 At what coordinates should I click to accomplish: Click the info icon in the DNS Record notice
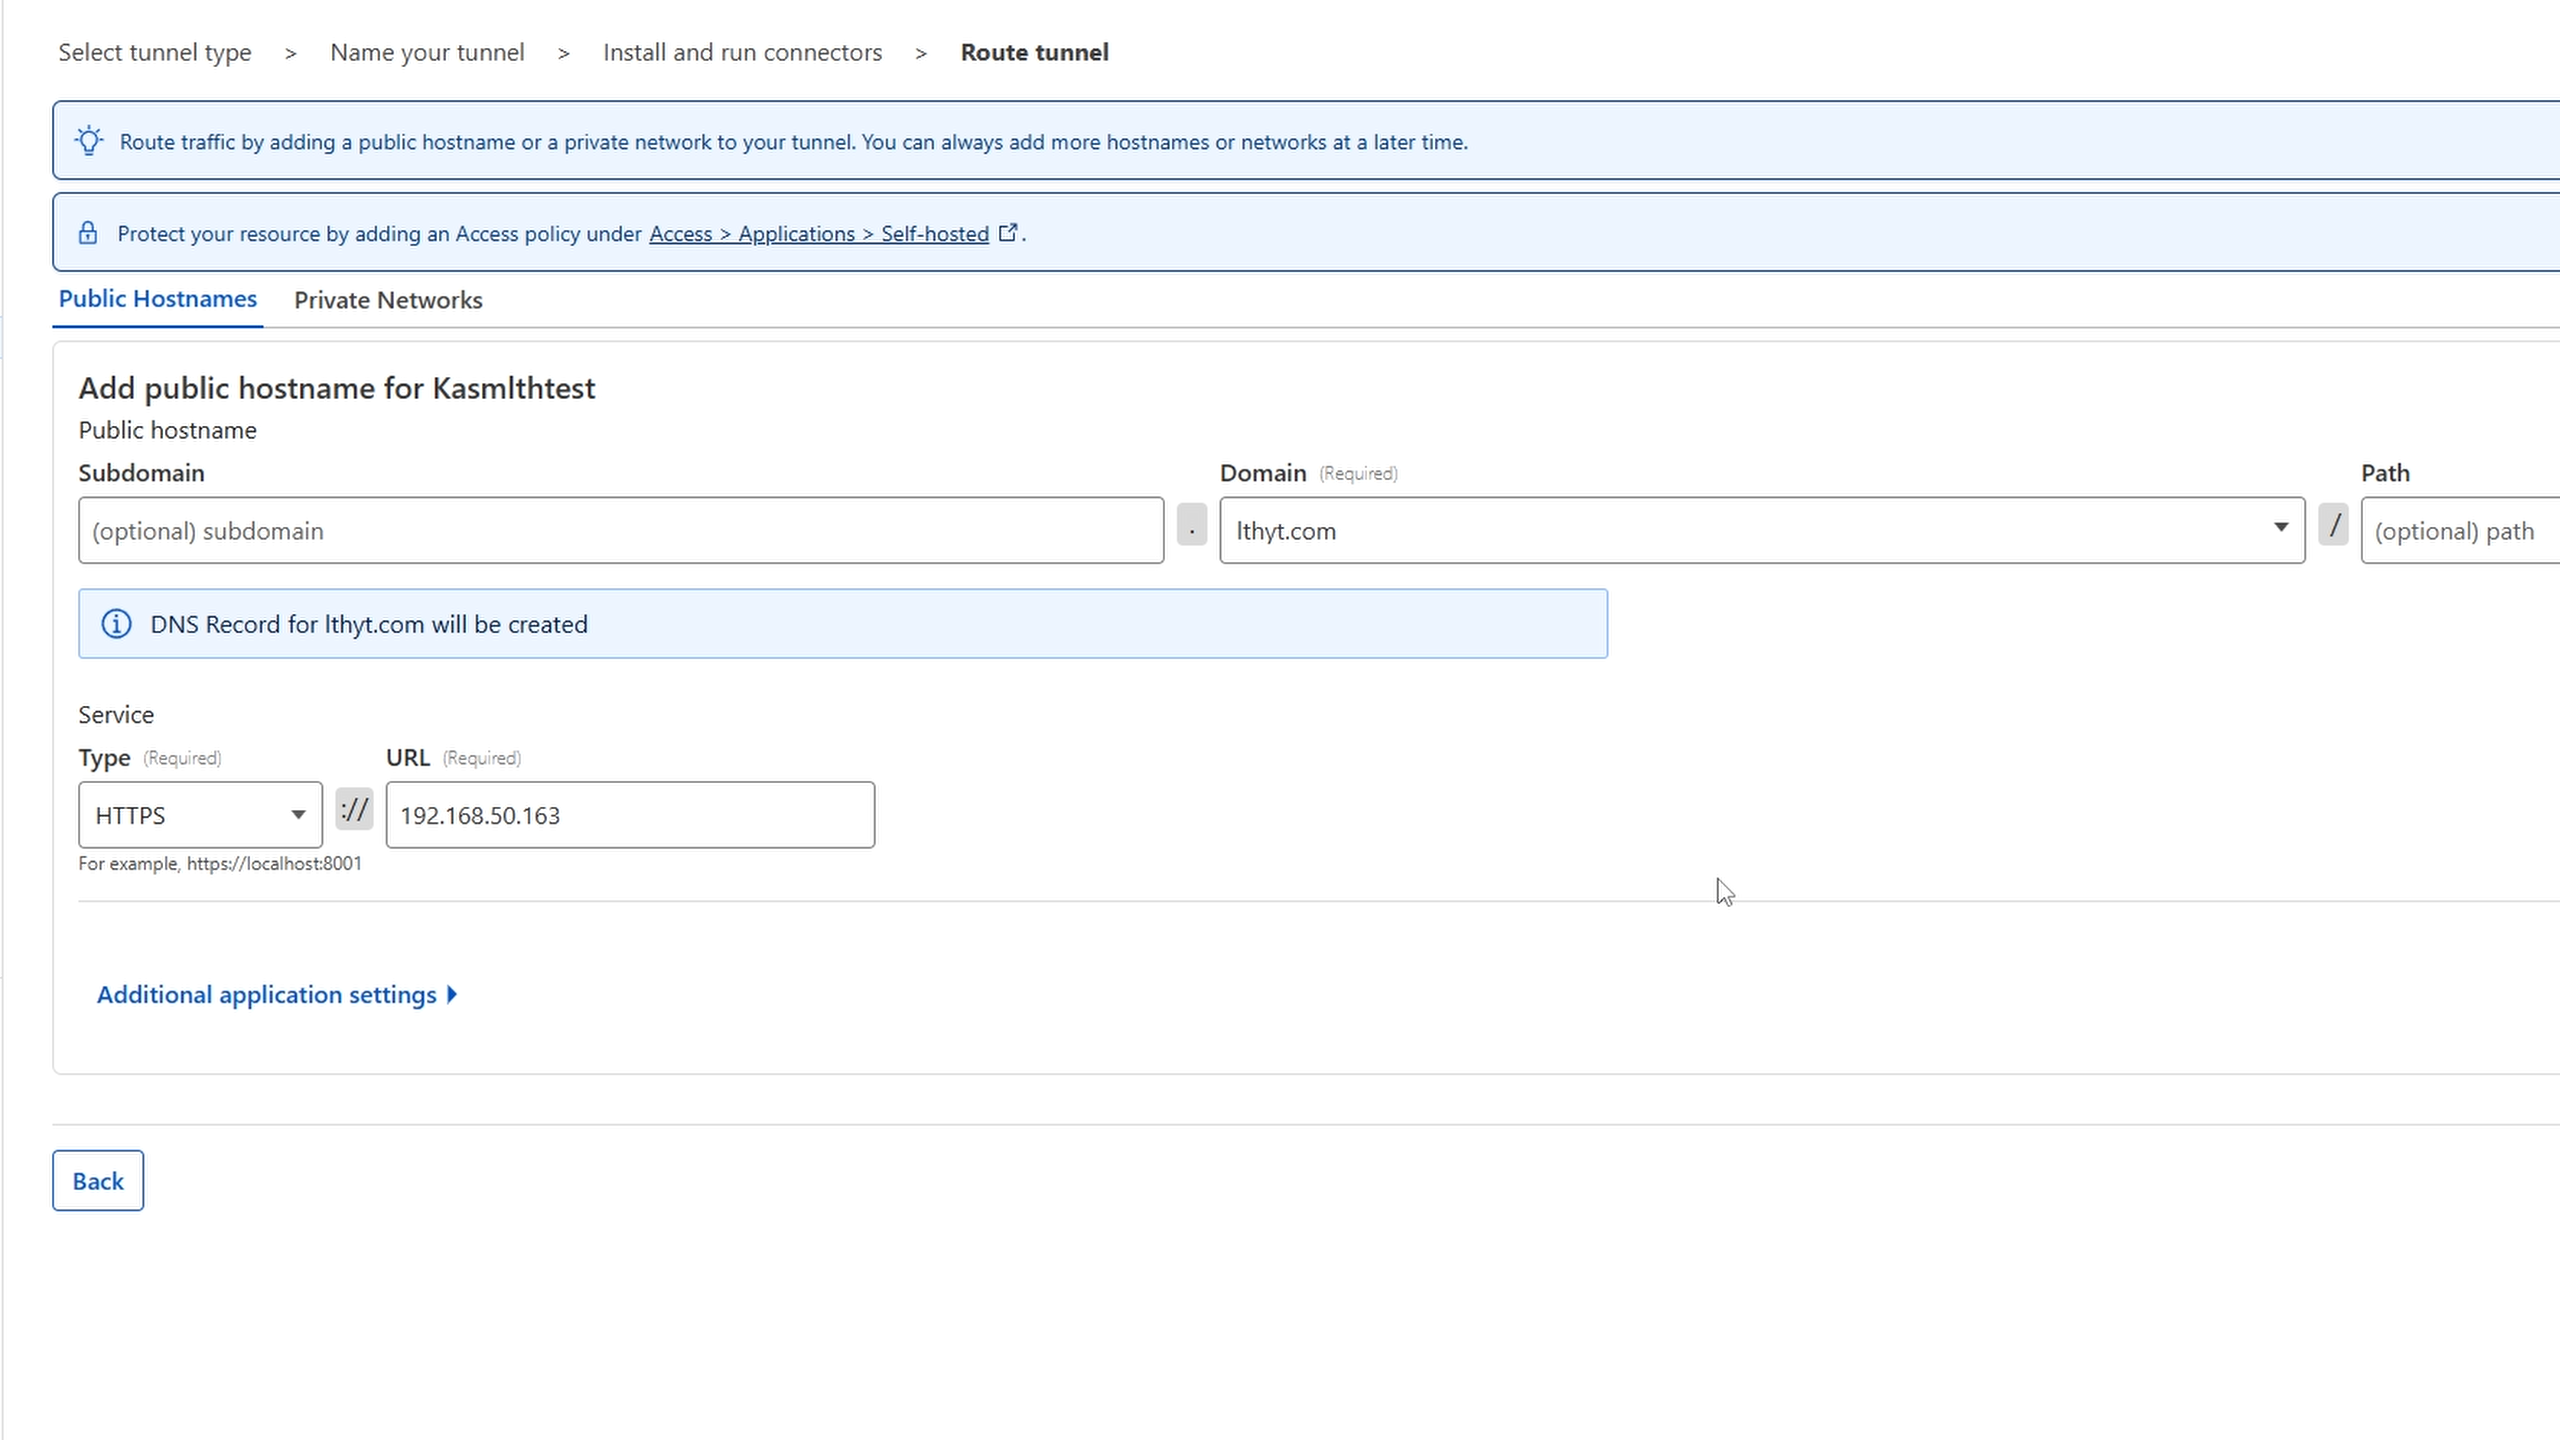pos(116,623)
